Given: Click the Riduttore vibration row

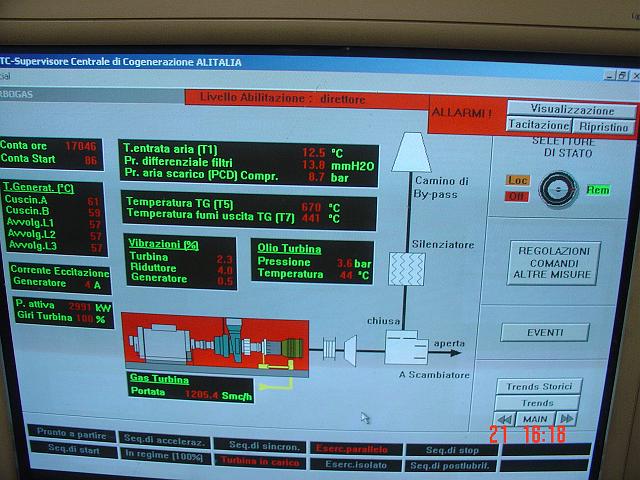Looking at the screenshot, I should pyautogui.click(x=181, y=269).
